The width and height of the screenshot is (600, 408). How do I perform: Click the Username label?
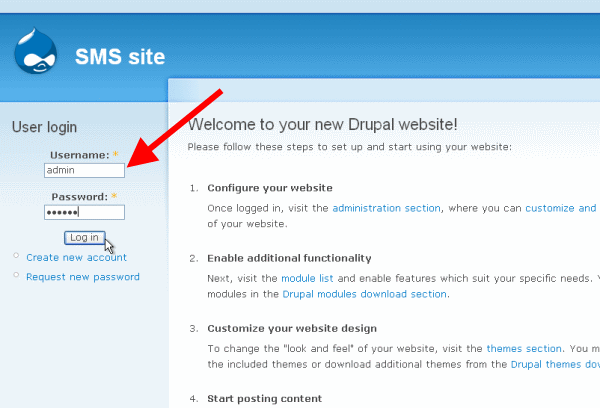[80, 155]
